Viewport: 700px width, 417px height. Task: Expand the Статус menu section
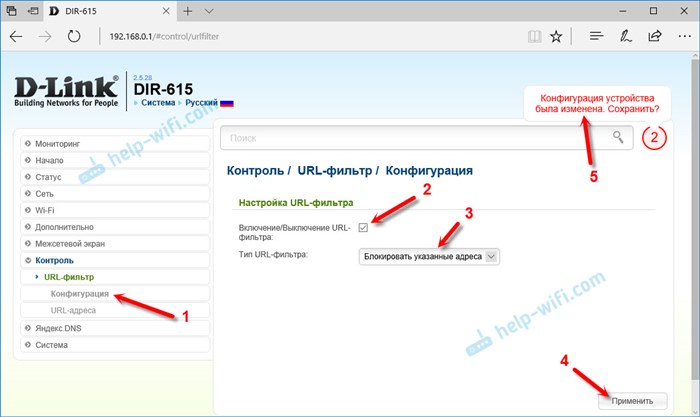(115, 177)
